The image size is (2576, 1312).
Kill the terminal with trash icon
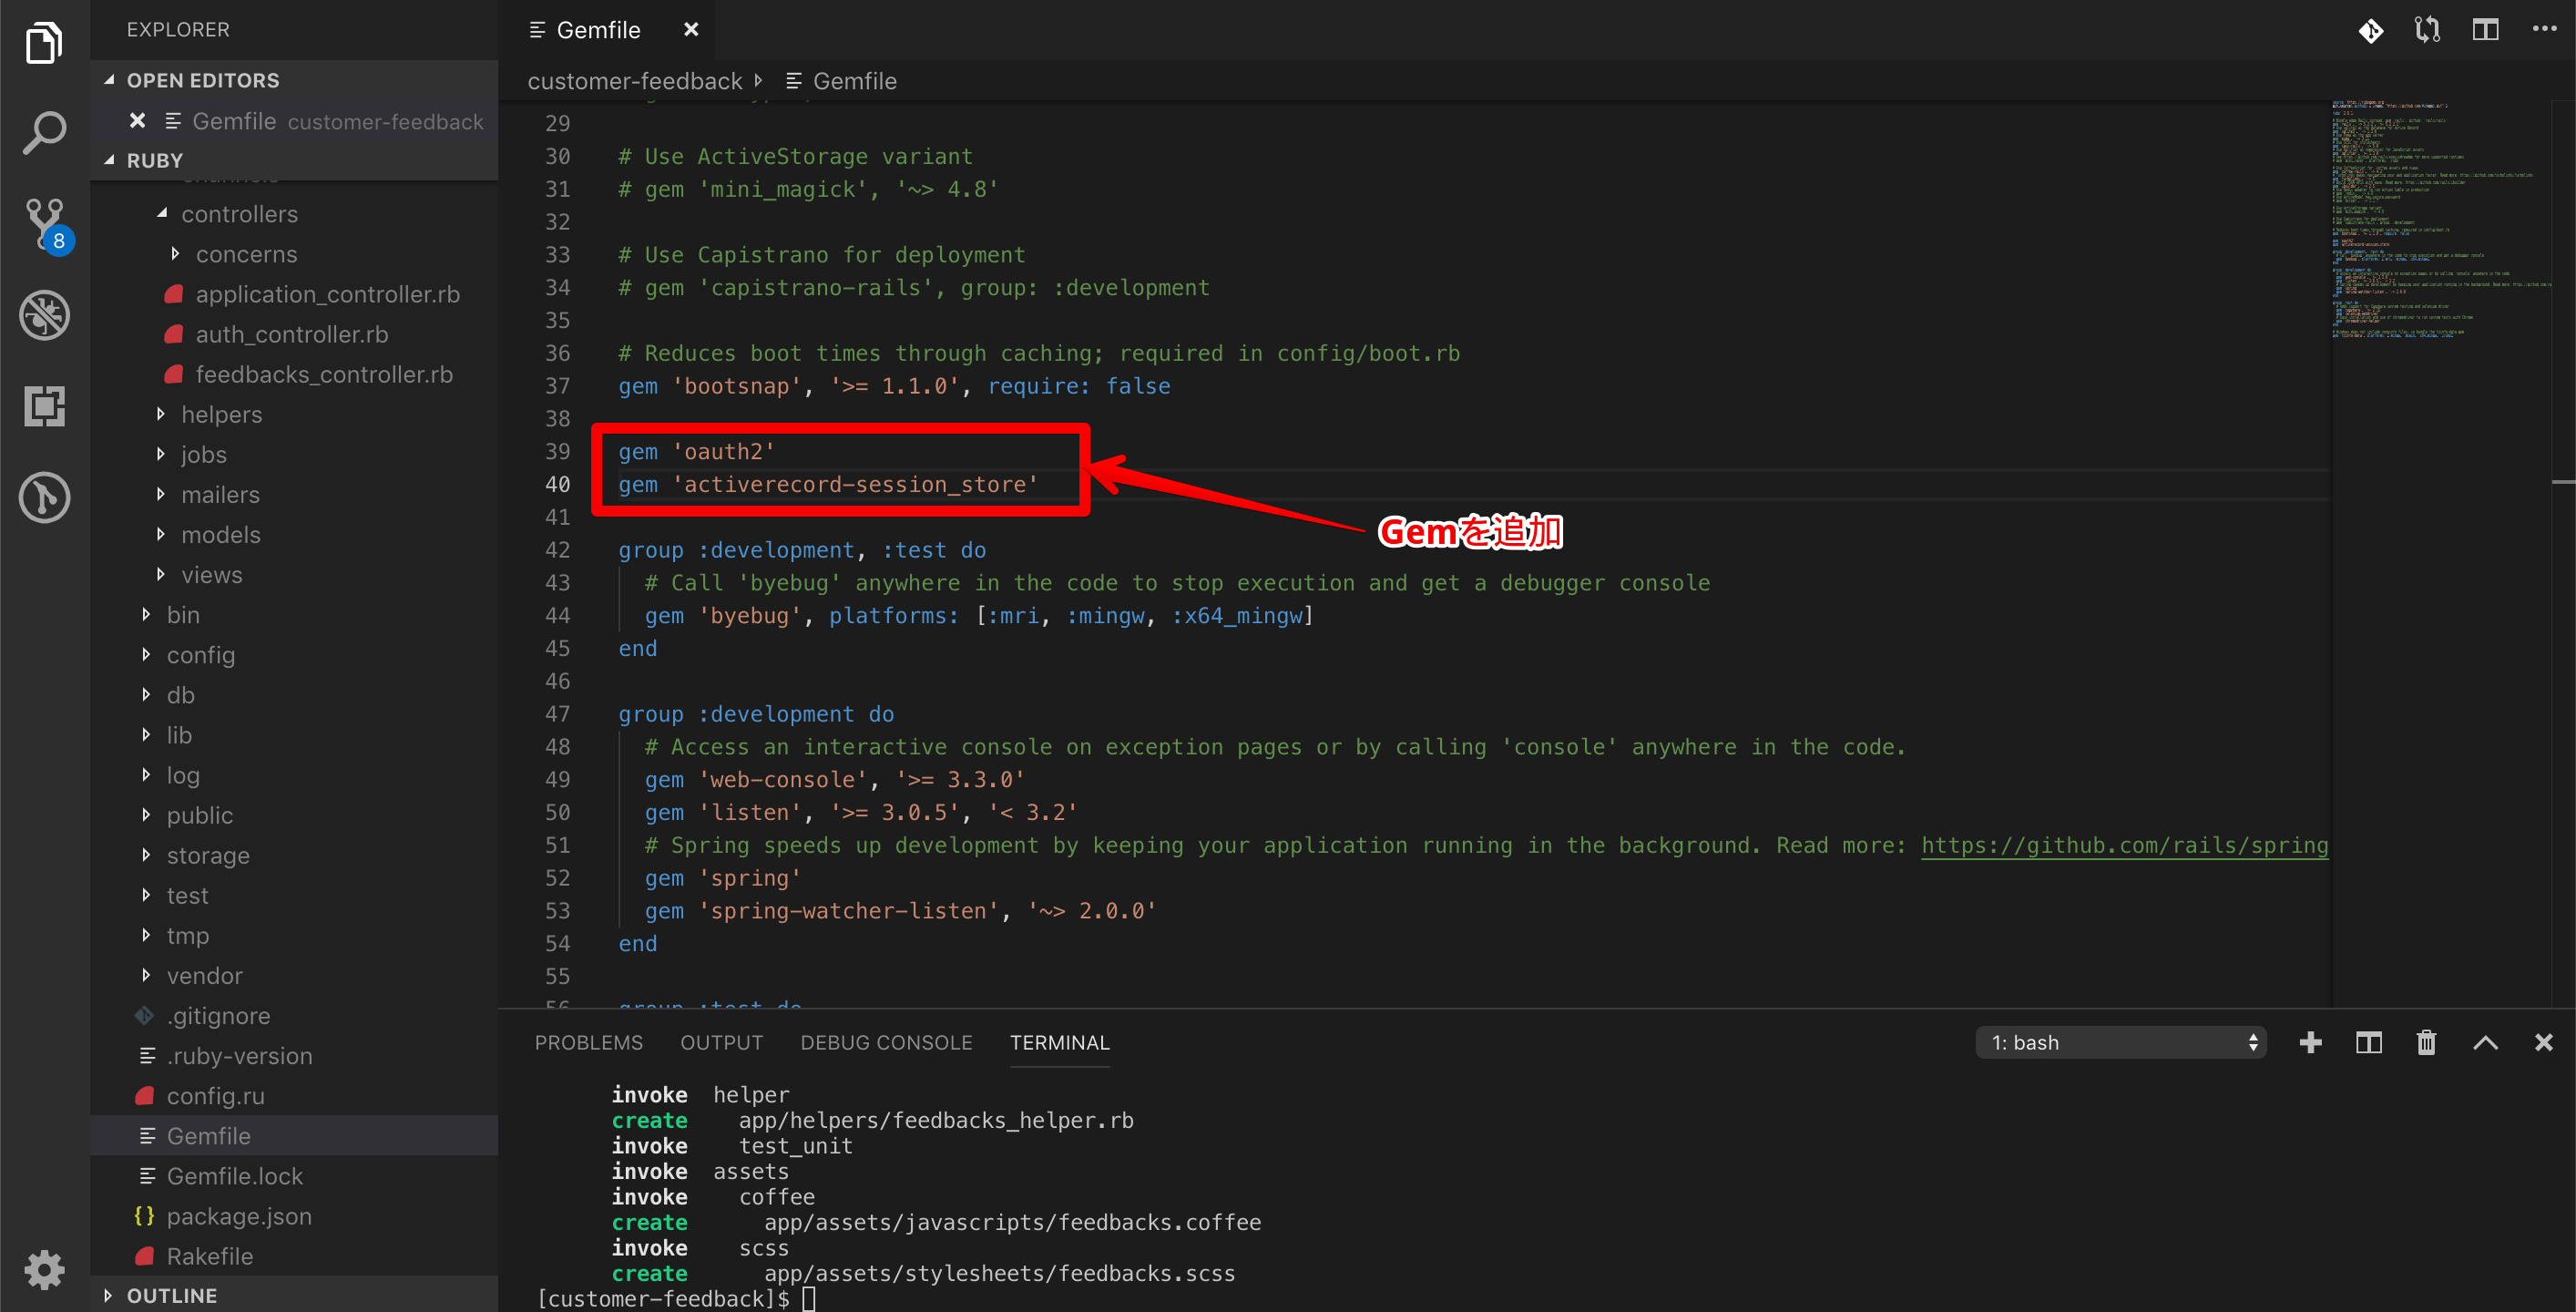(2426, 1043)
